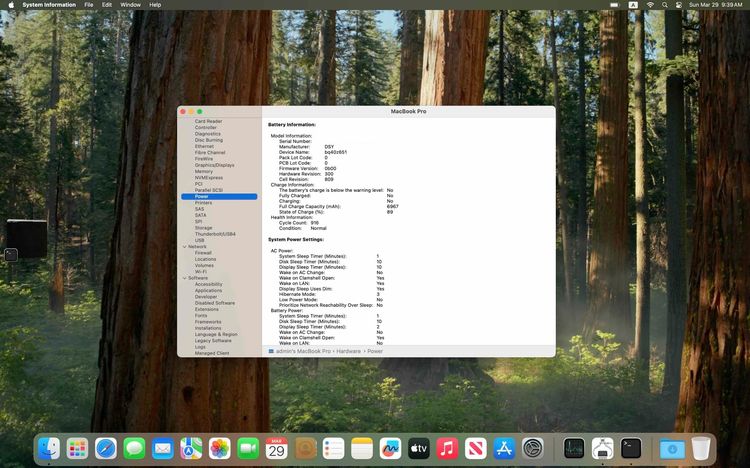Screen dimensions: 750x468
Task: Open the Help menu
Action: [x=155, y=5]
